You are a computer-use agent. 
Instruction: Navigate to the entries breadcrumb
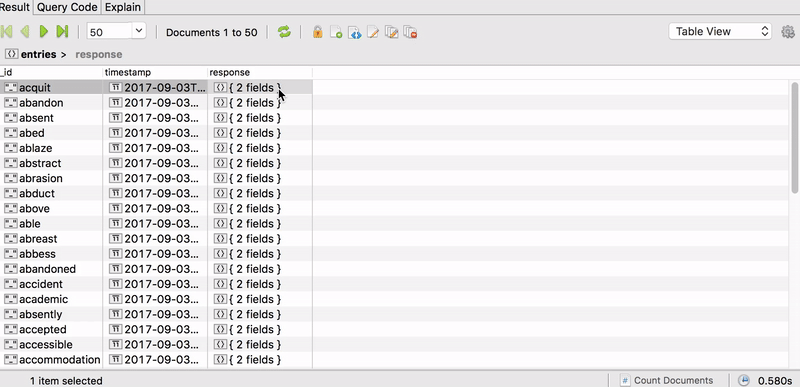38,54
